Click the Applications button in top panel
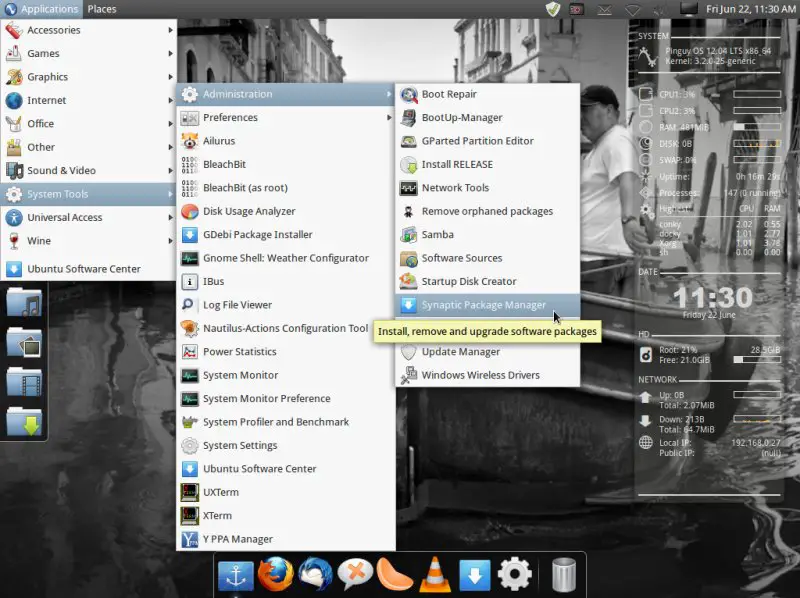 click(x=40, y=9)
